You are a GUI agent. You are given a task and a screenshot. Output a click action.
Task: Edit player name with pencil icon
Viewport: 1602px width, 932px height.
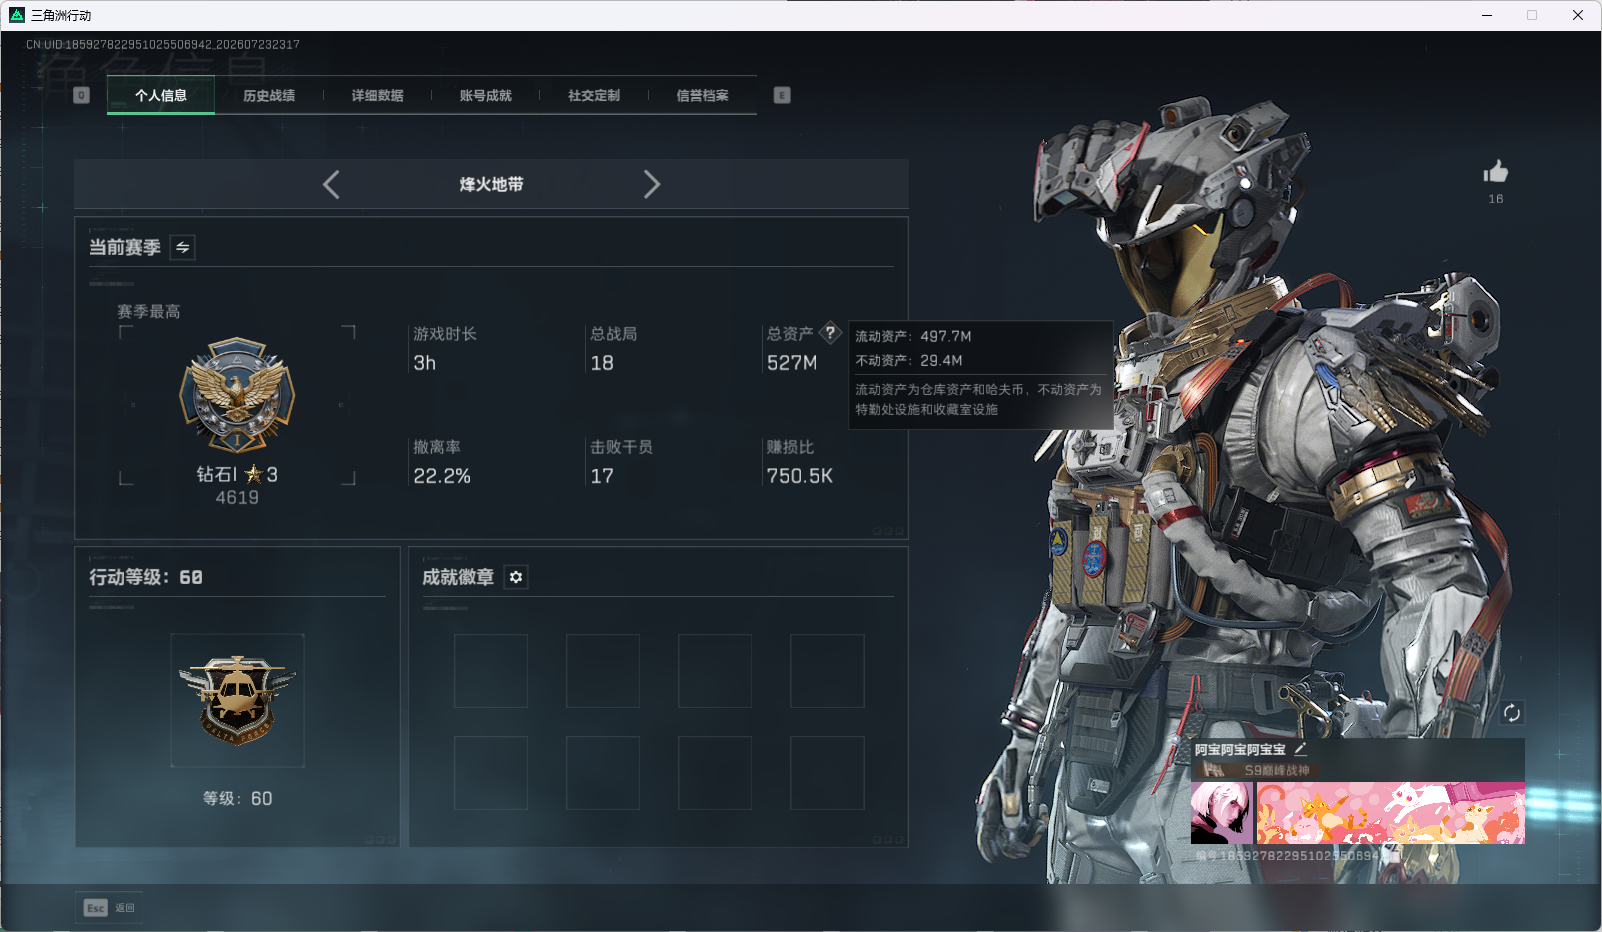coord(1300,749)
